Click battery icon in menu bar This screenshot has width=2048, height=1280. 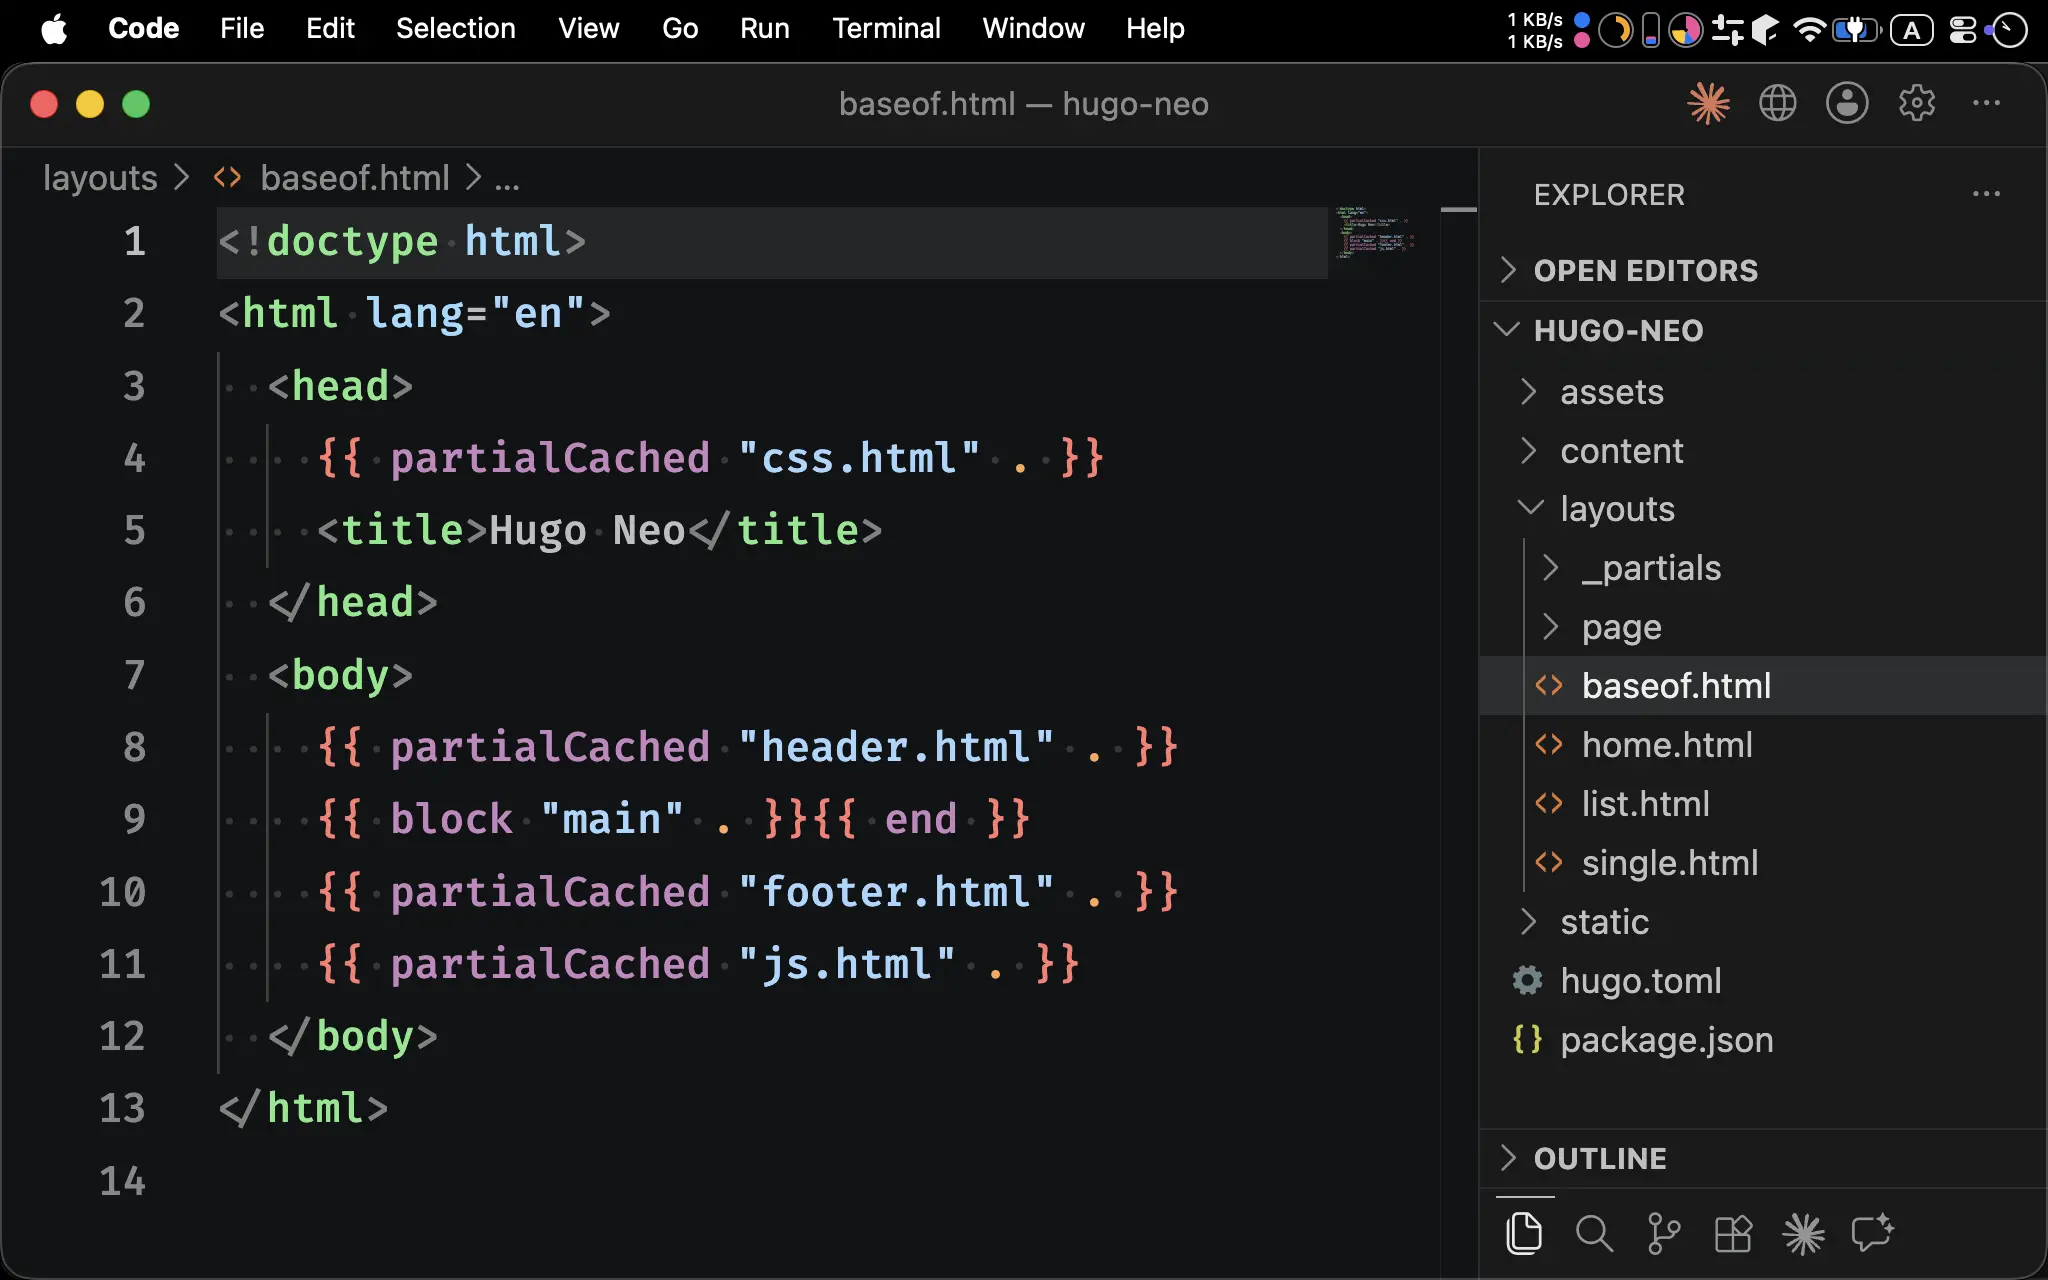pos(1856,29)
